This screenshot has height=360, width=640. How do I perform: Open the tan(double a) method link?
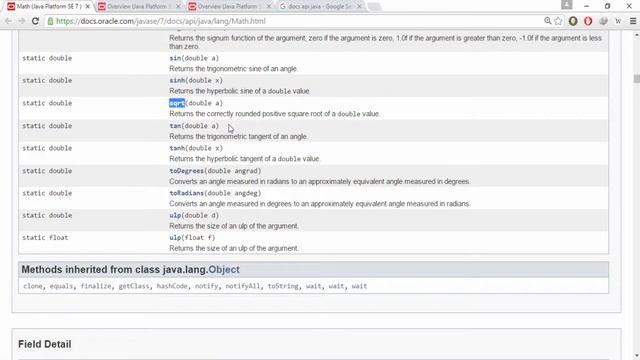coord(175,126)
